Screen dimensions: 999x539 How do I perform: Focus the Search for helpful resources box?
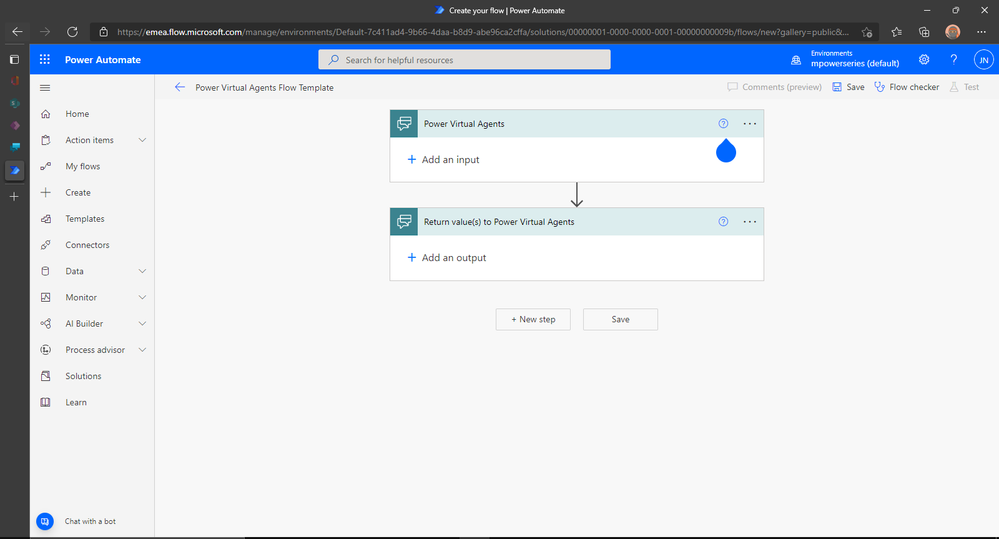point(464,59)
